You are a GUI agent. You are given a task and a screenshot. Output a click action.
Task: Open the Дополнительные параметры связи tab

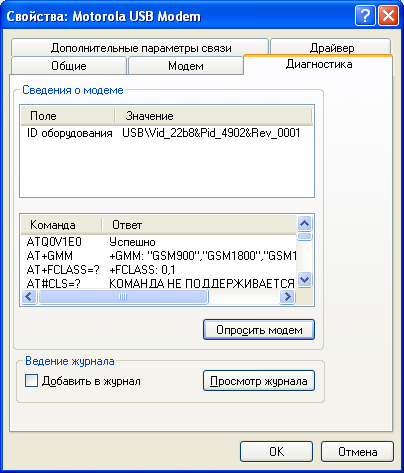[140, 47]
